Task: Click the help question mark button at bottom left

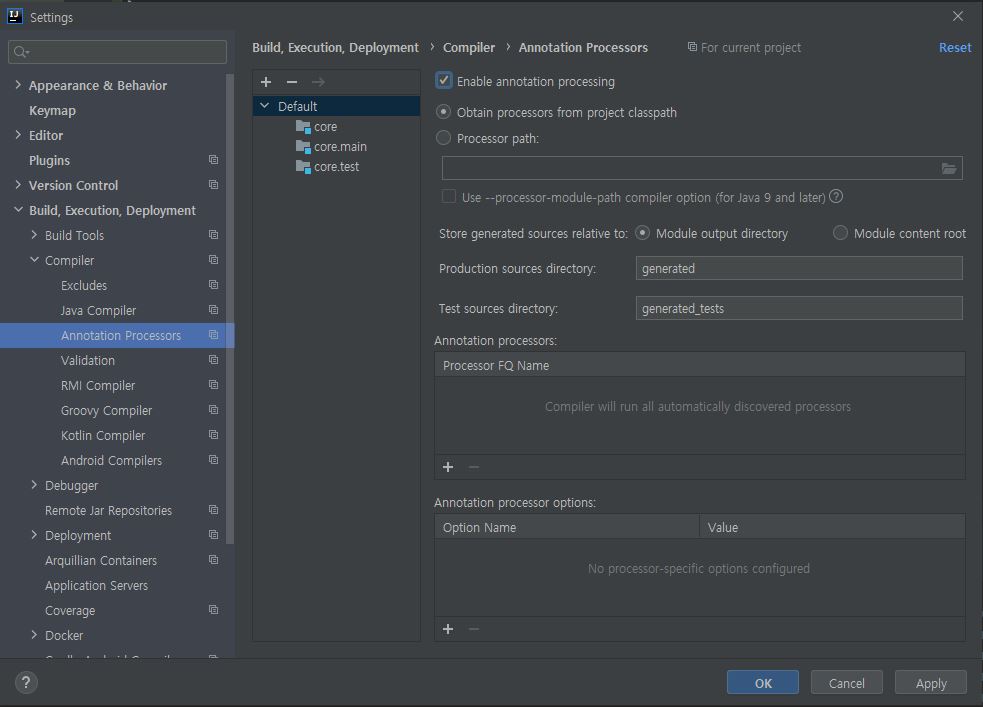Action: tap(26, 682)
